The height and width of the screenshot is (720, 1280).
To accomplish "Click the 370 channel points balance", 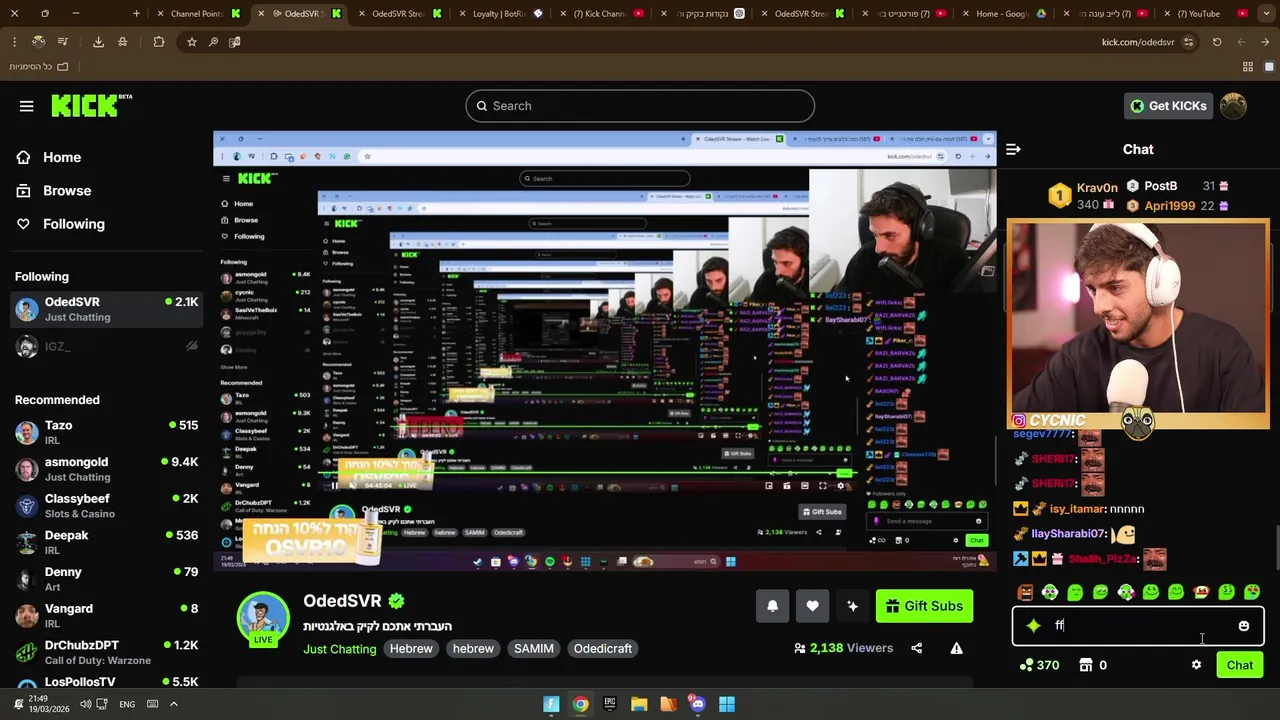I will [1039, 665].
